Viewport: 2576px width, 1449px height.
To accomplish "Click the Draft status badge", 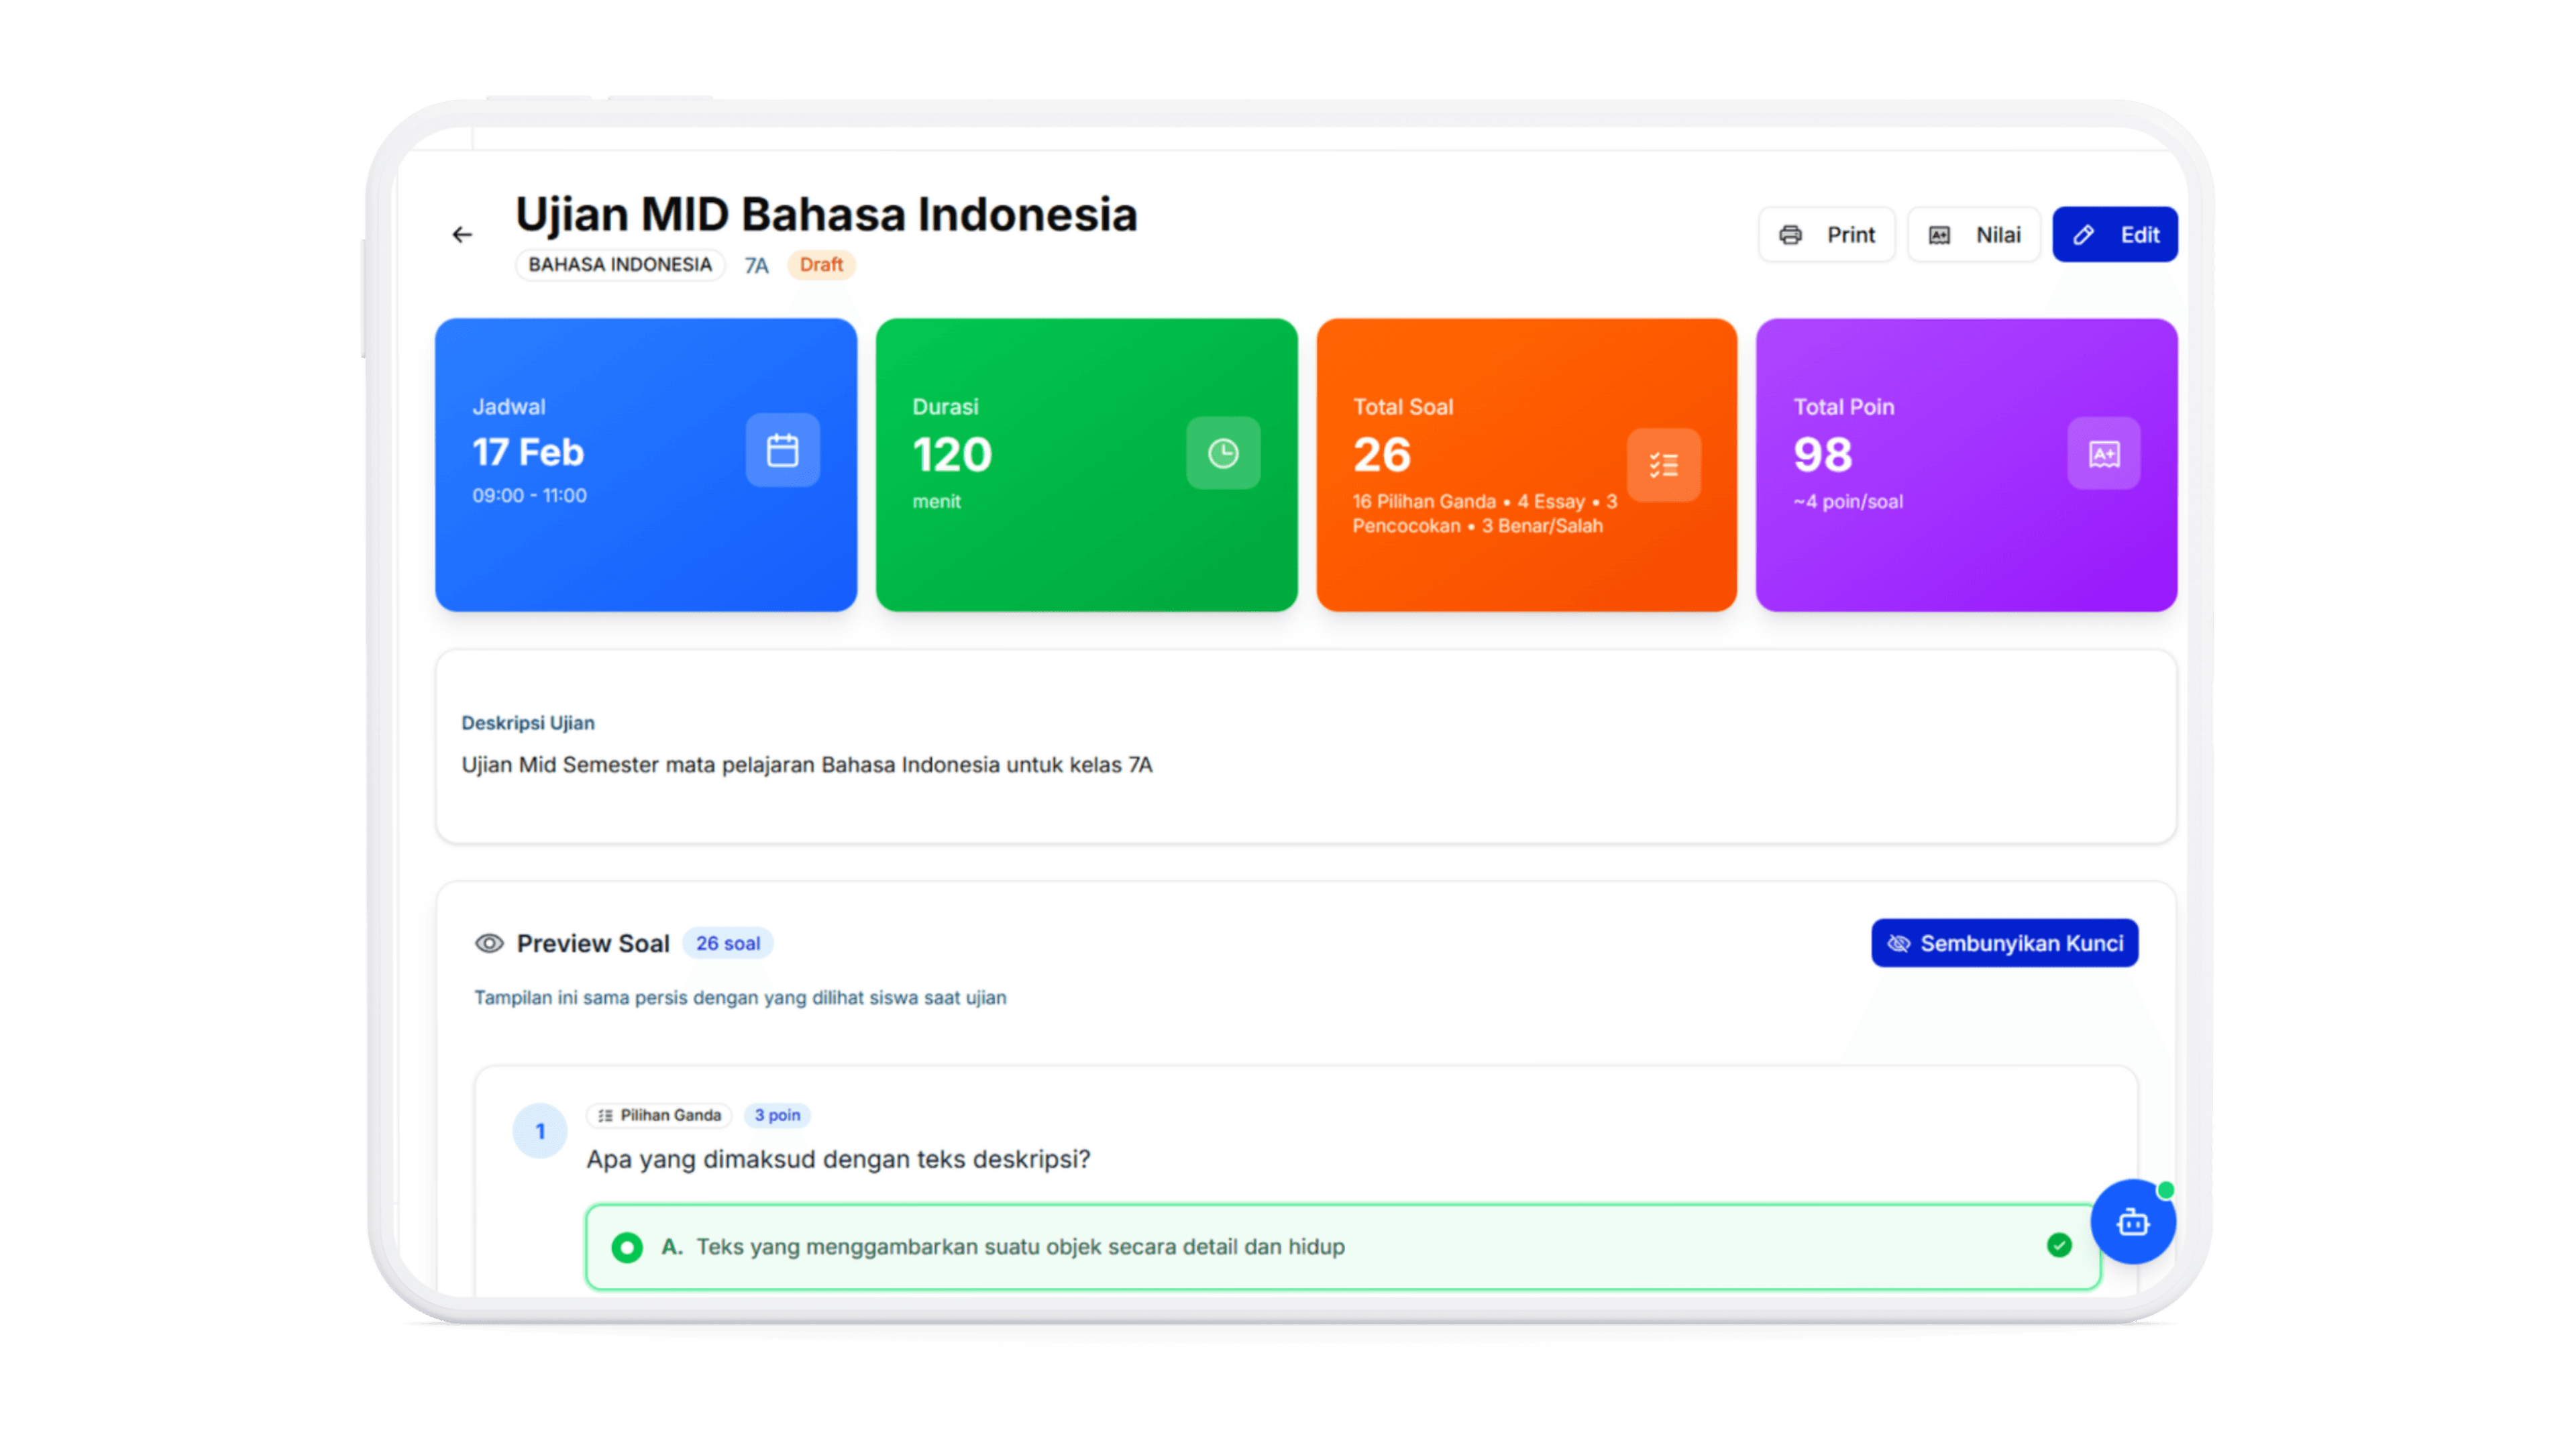I will (821, 264).
